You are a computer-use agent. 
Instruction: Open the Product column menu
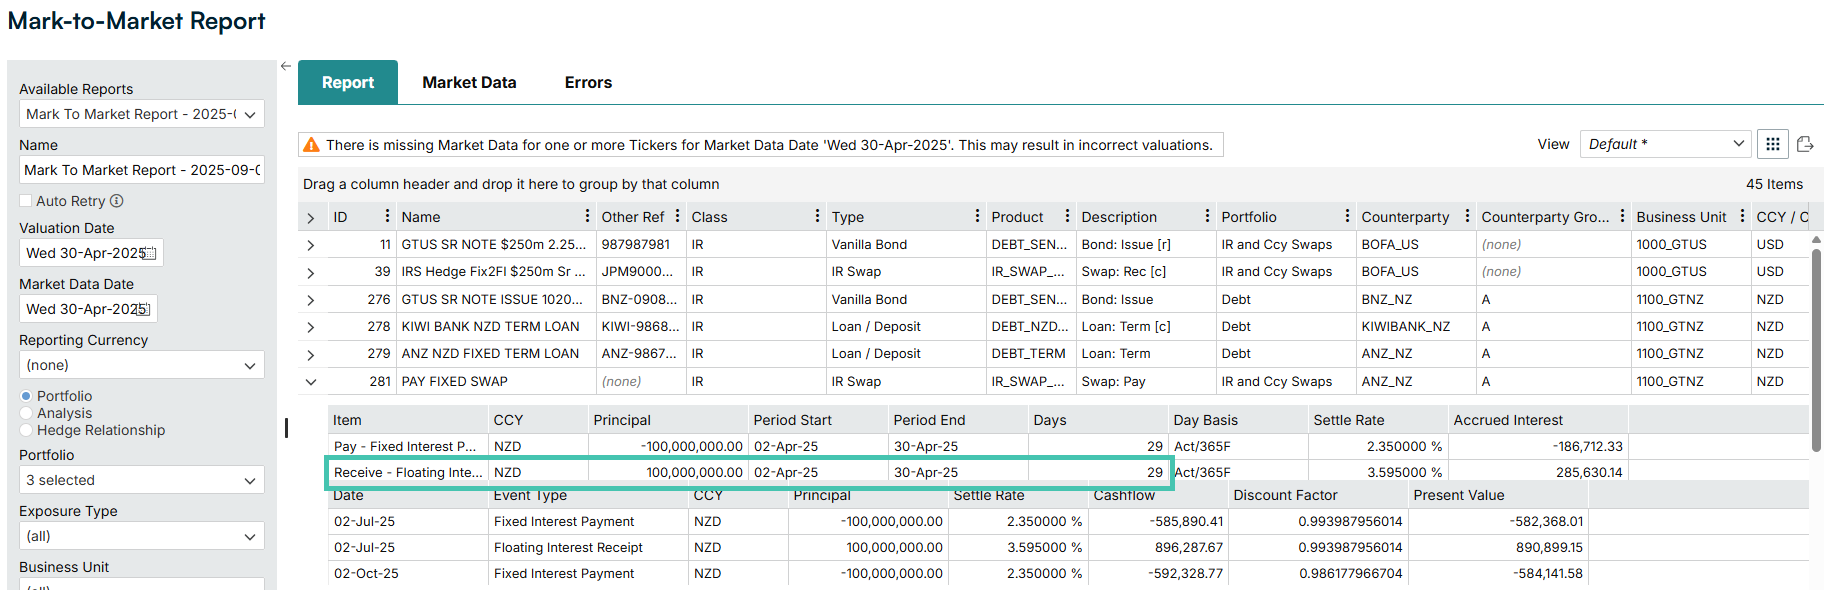click(1067, 216)
